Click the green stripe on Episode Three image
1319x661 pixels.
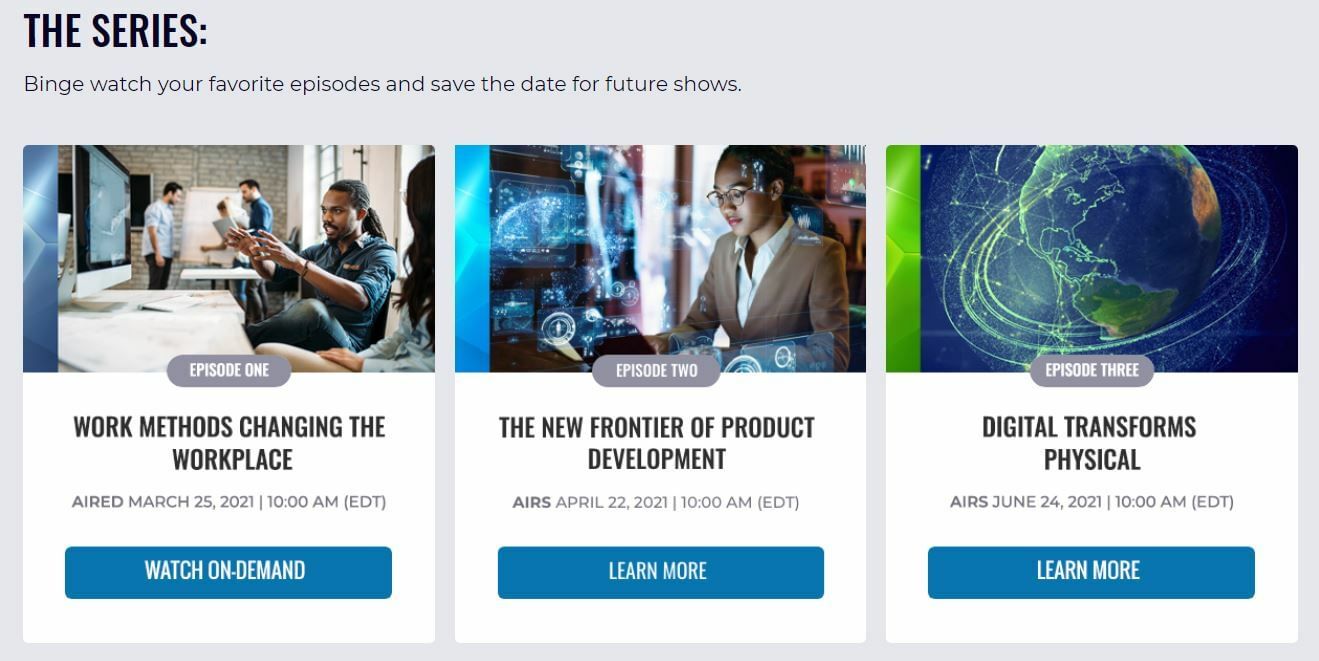903,258
